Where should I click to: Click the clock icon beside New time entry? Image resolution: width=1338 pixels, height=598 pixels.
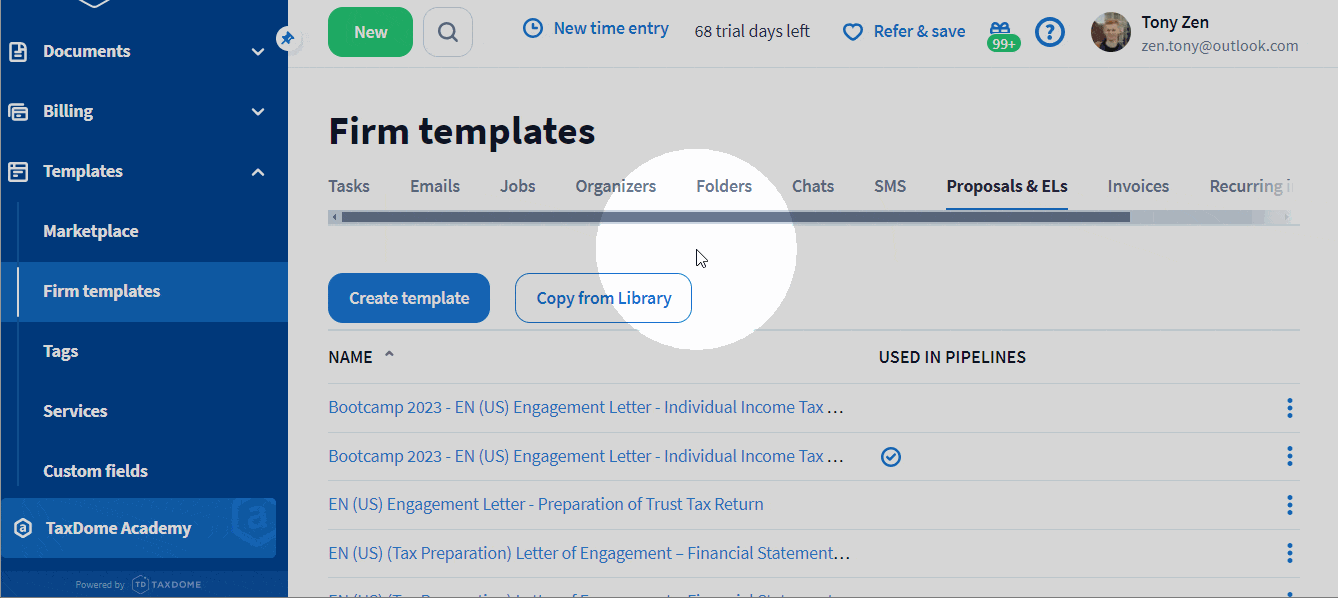(533, 29)
